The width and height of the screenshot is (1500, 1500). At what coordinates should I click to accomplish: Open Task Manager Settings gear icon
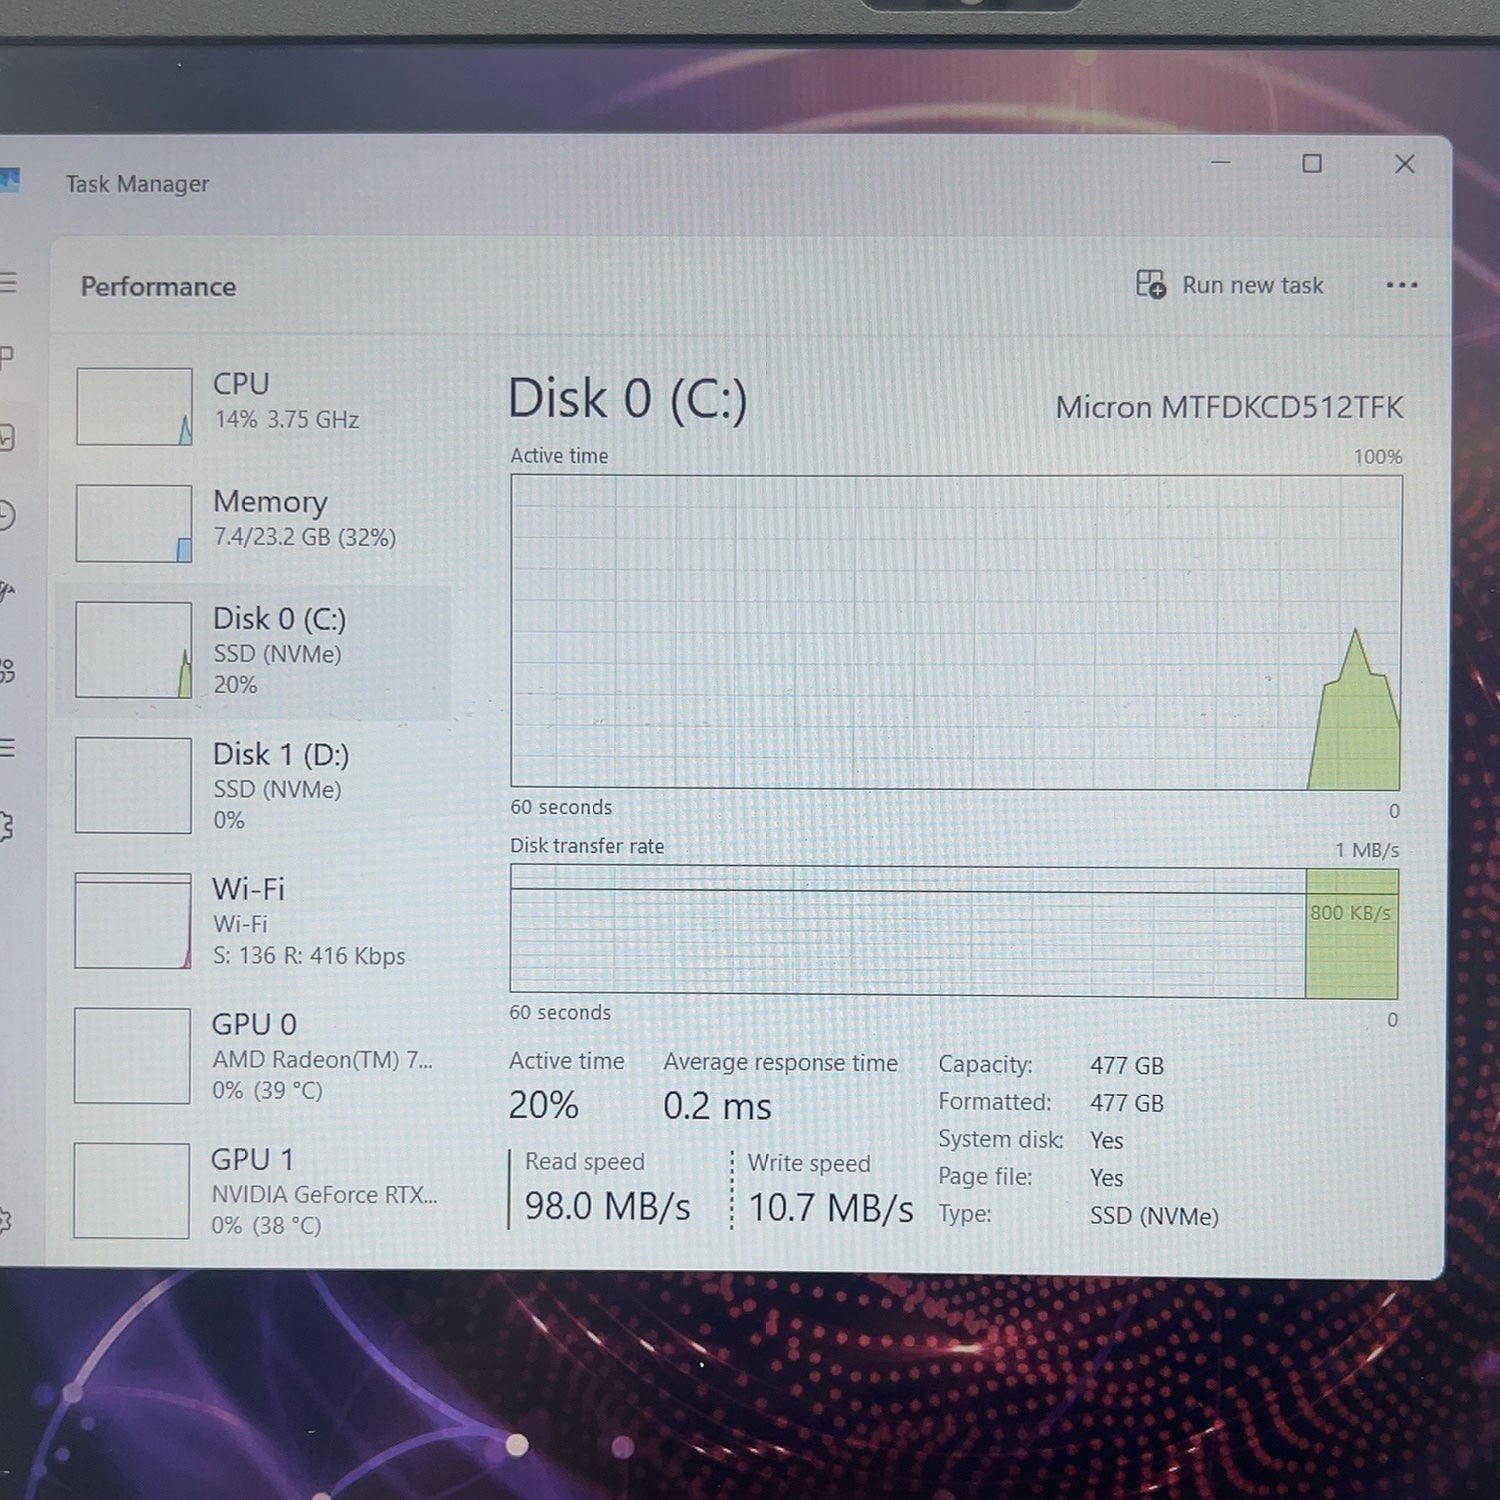[5, 1221]
